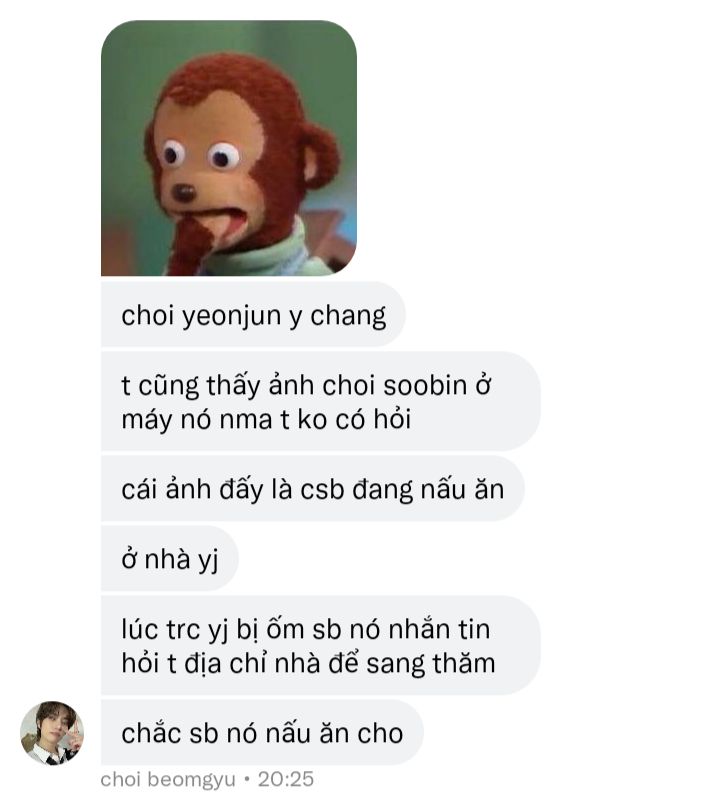Click the sender name "choi beomgyu"
The width and height of the screenshot is (720, 802).
[x=168, y=779]
